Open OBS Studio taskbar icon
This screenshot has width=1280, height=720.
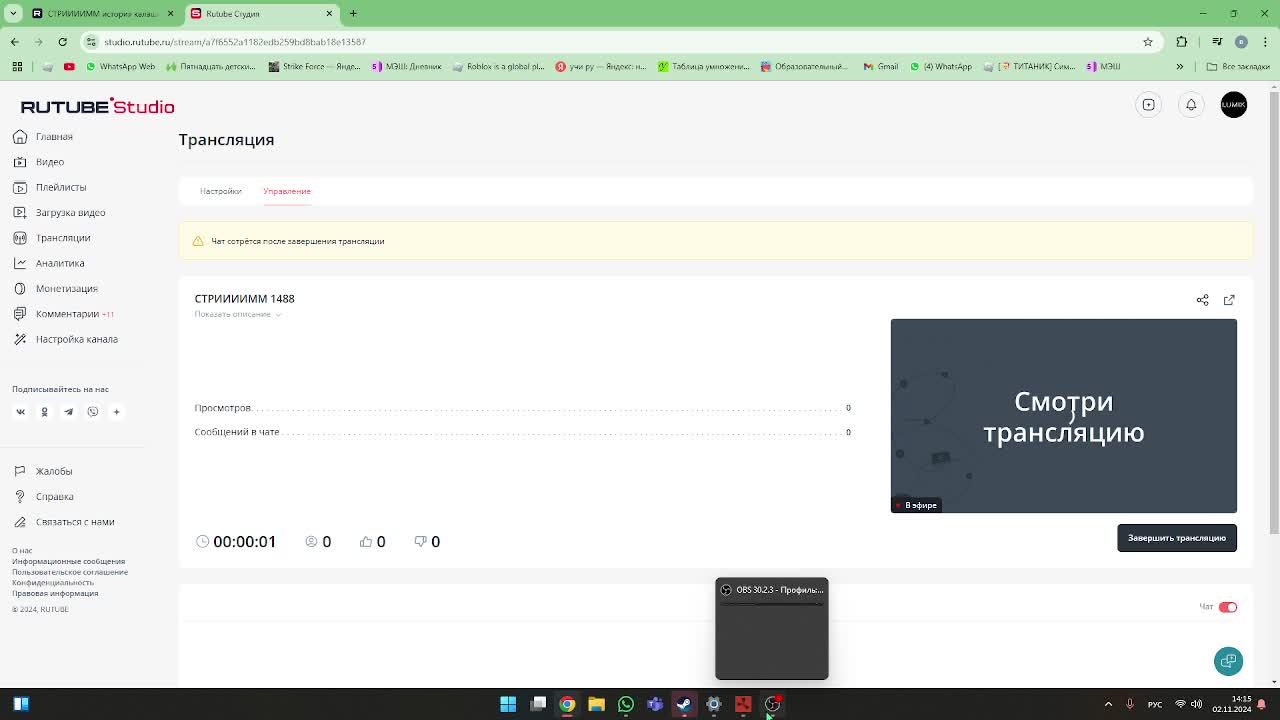(x=772, y=704)
